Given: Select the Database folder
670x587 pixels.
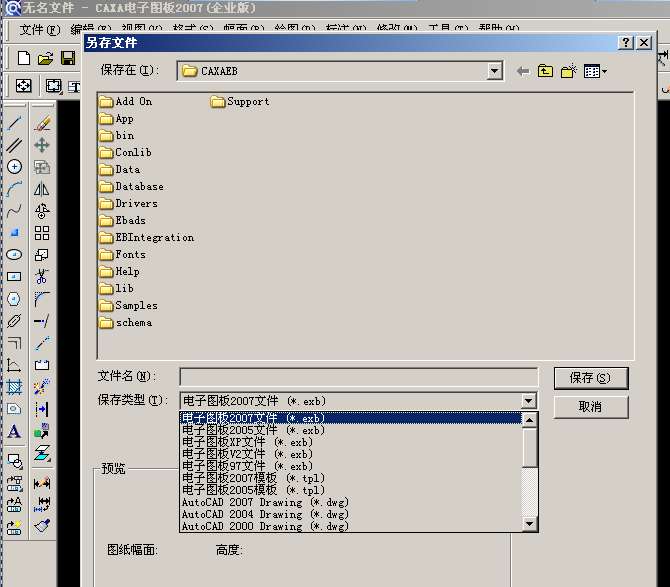Looking at the screenshot, I should (x=131, y=187).
